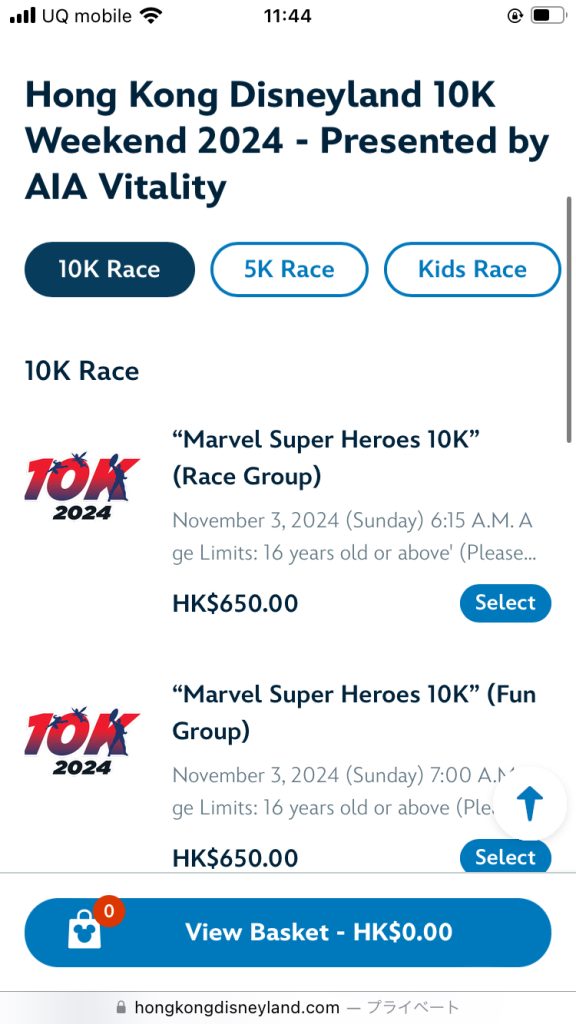Tap the basket icon with 0 badge
The height and width of the screenshot is (1024, 576).
(x=83, y=932)
